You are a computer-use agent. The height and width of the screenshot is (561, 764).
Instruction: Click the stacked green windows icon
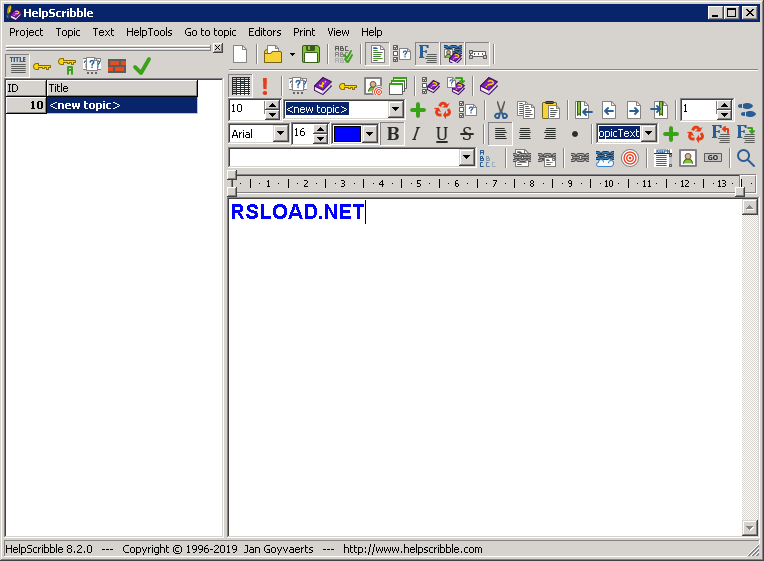[x=398, y=86]
